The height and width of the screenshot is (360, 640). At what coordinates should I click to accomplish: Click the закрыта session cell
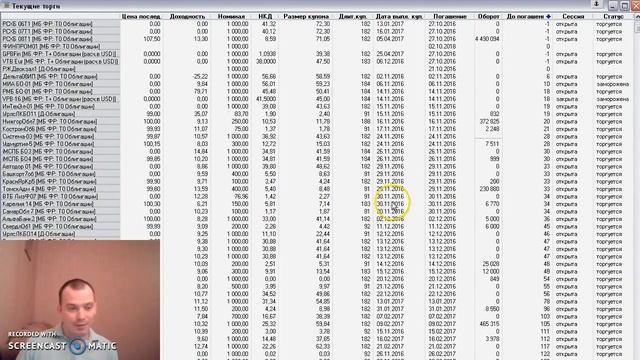click(x=567, y=99)
